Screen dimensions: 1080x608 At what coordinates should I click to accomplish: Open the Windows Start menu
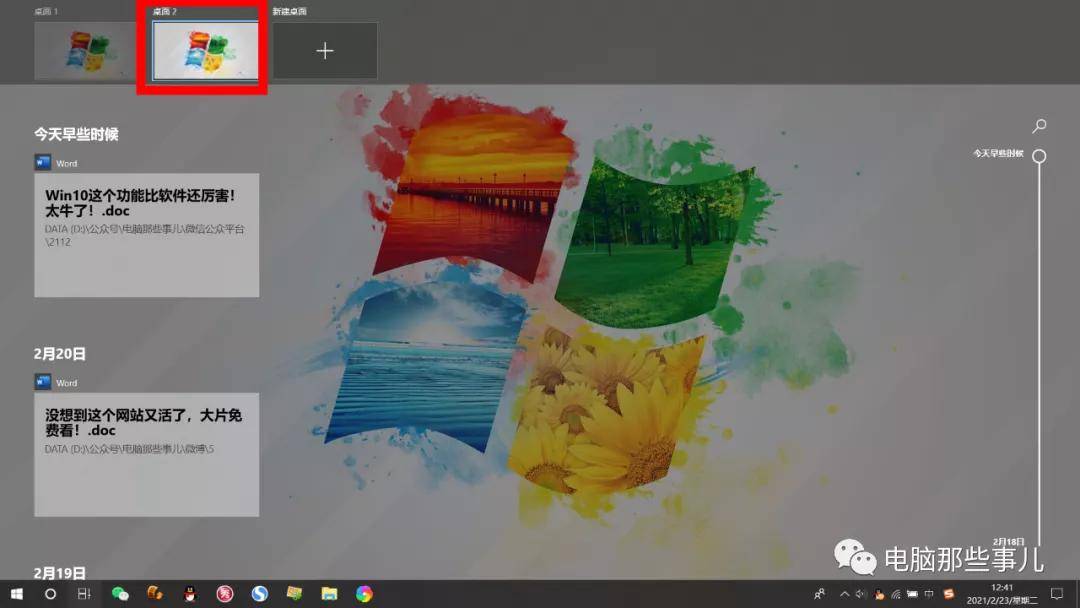point(17,594)
